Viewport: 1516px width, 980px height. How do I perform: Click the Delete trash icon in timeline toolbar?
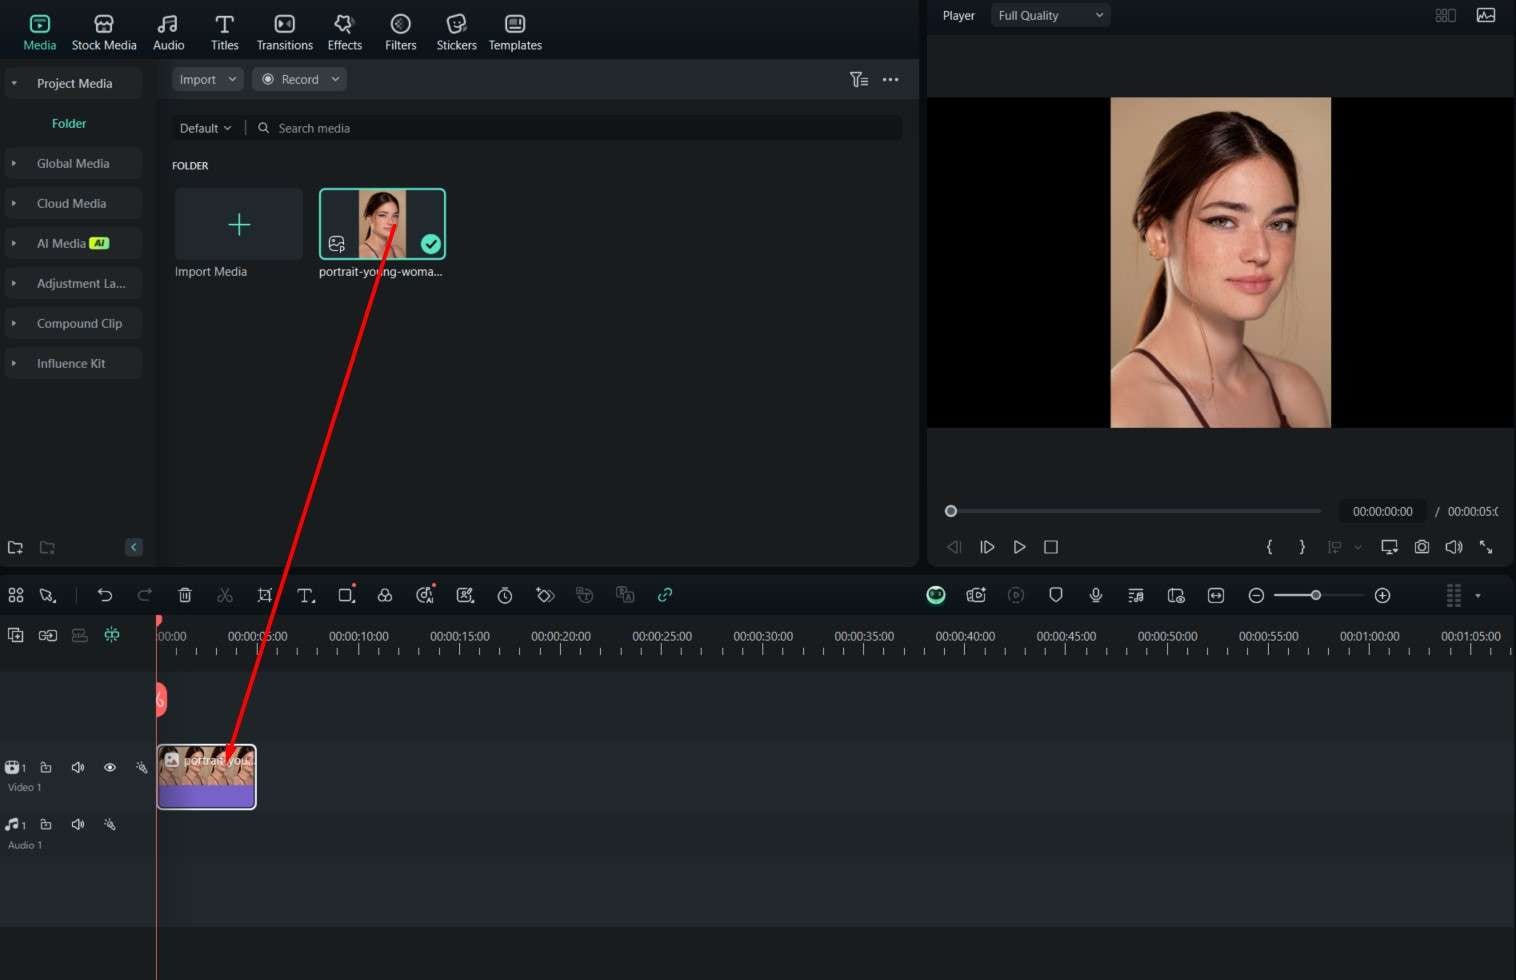[x=185, y=595]
